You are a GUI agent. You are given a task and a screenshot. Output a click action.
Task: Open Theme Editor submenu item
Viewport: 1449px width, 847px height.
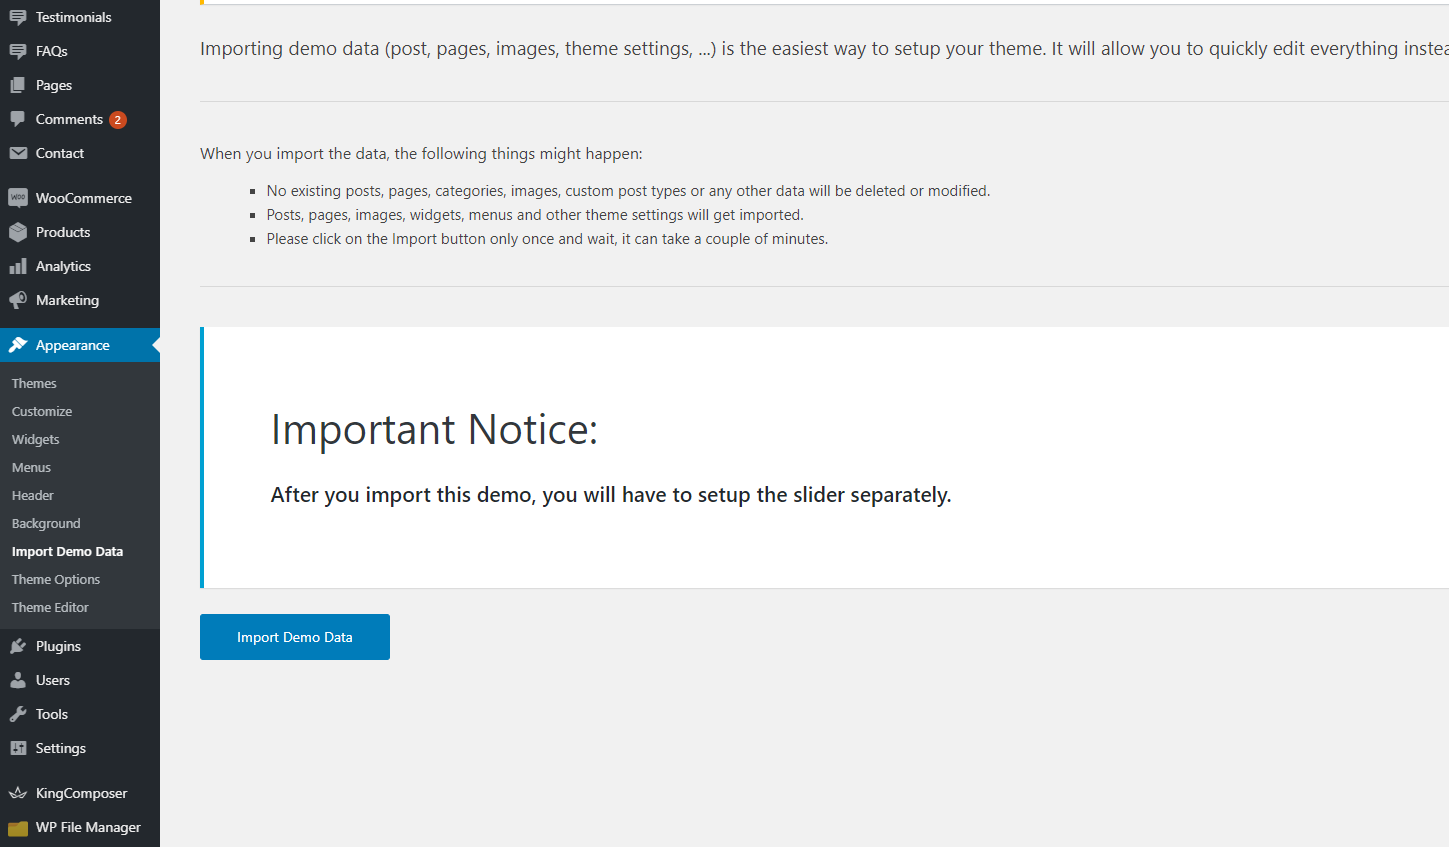pos(50,607)
